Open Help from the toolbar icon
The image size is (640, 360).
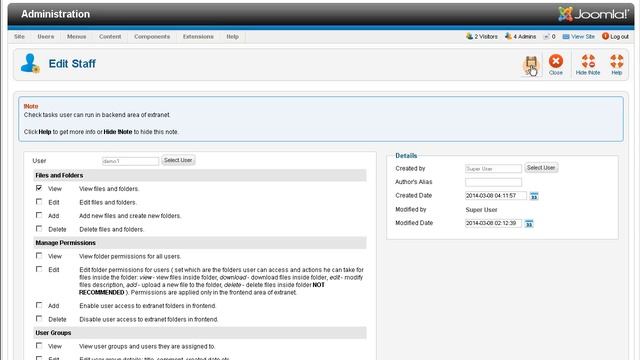click(616, 64)
